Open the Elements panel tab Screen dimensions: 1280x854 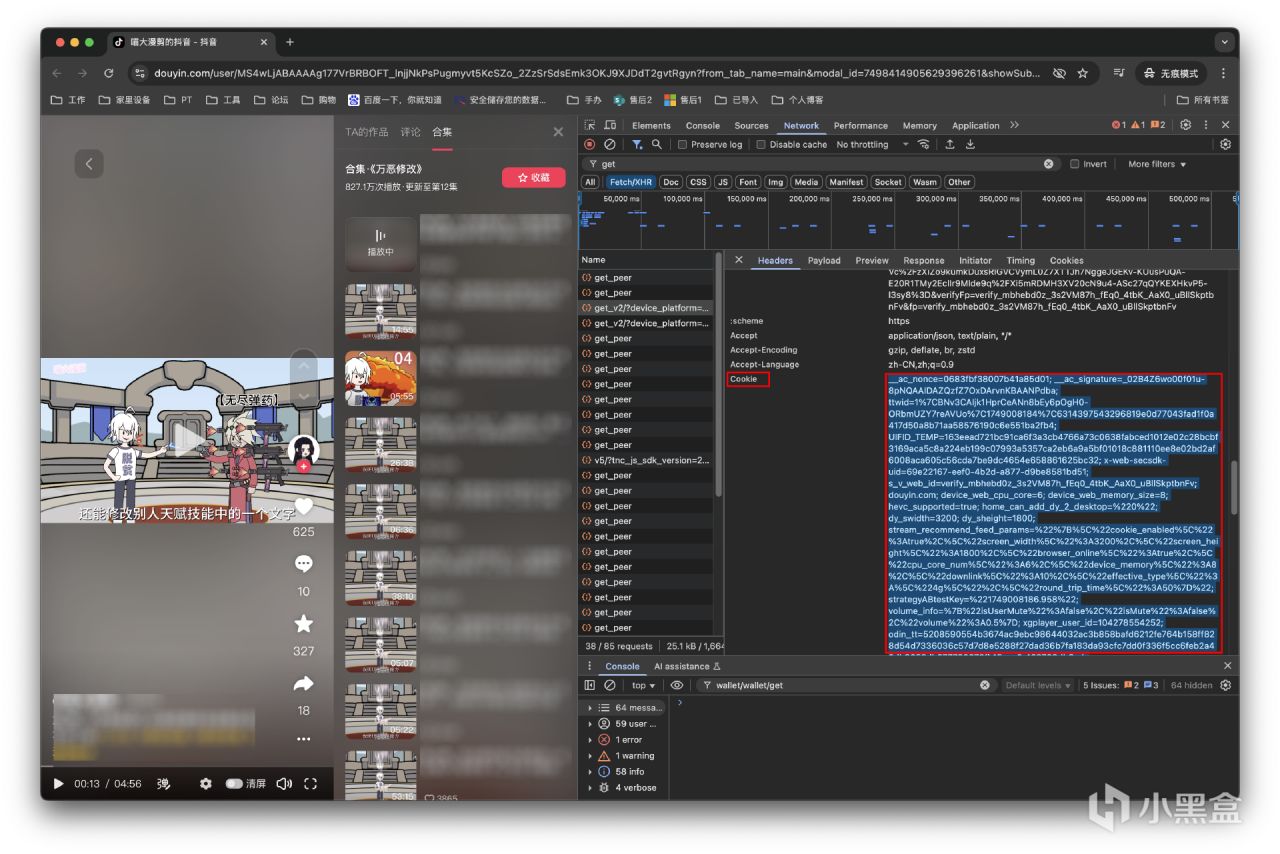[x=651, y=126]
